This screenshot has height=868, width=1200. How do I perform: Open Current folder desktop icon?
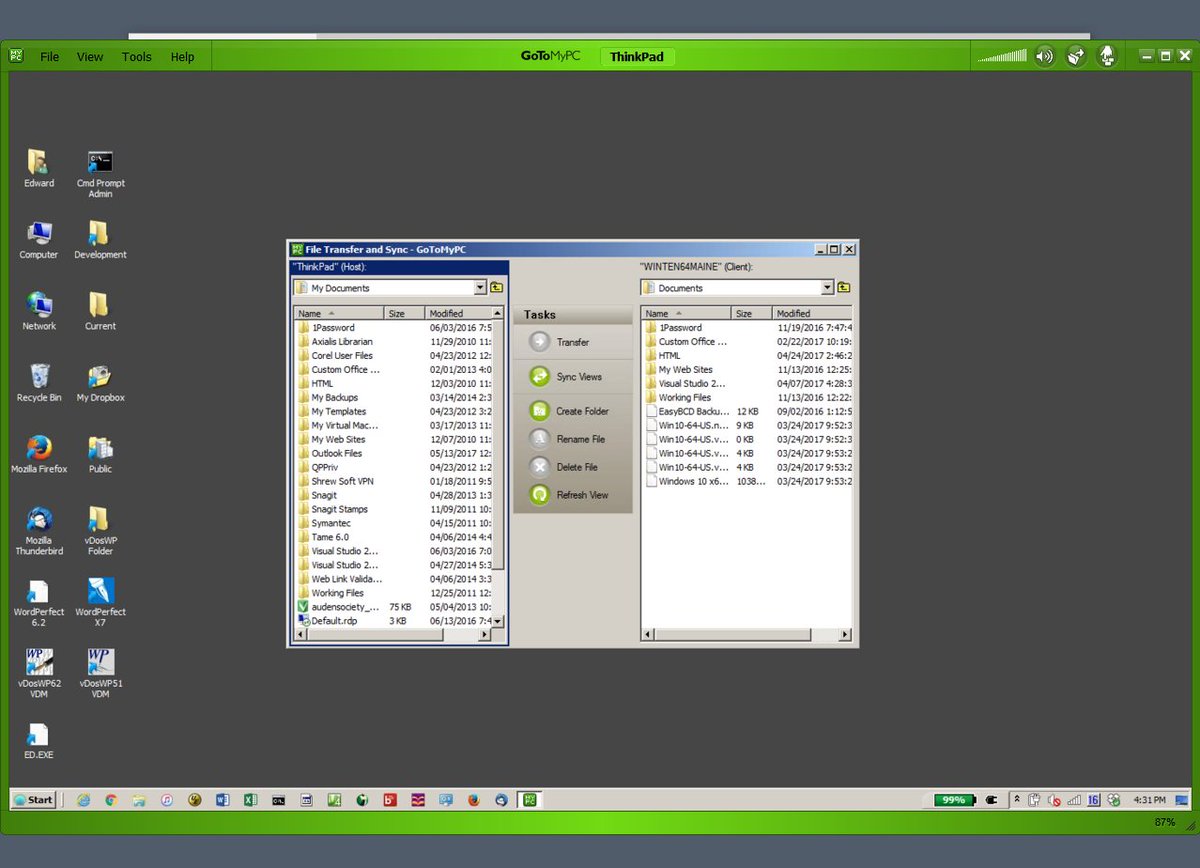(x=100, y=311)
